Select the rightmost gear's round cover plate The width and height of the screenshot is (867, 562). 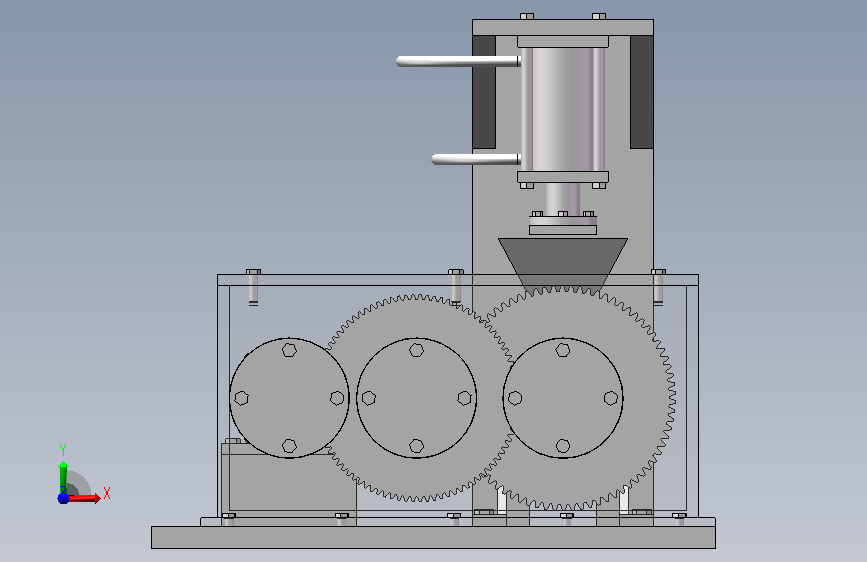[x=563, y=398]
